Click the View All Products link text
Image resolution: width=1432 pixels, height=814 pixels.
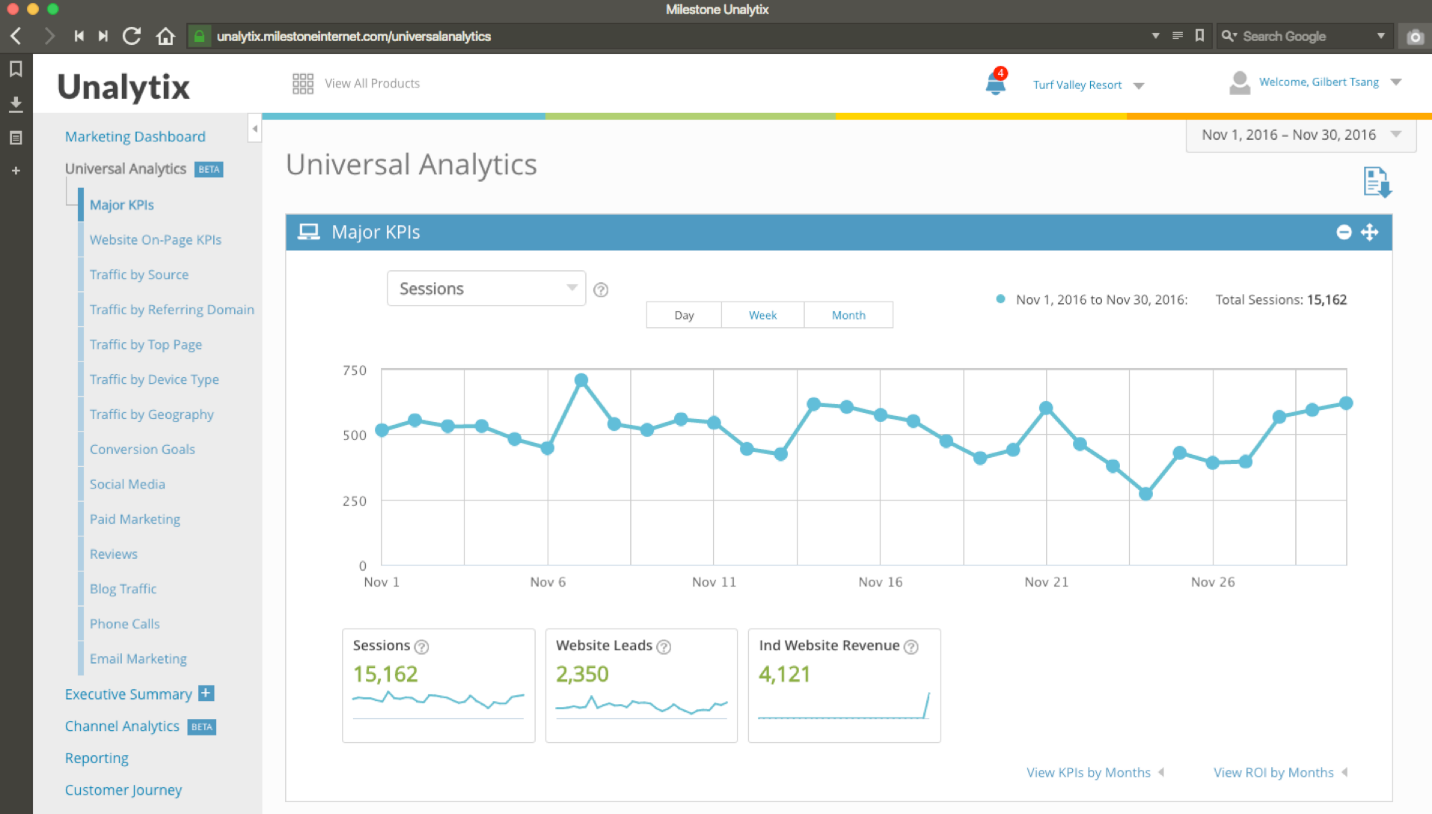tap(372, 84)
